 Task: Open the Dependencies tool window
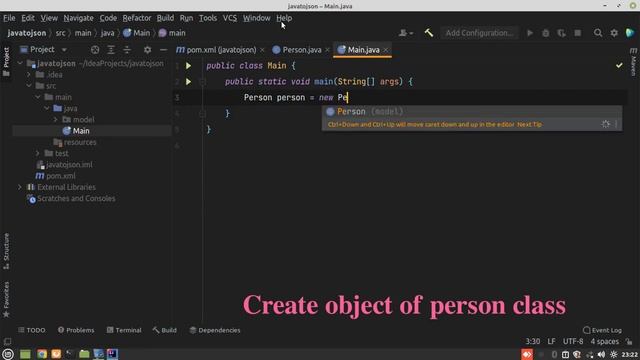[215, 330]
